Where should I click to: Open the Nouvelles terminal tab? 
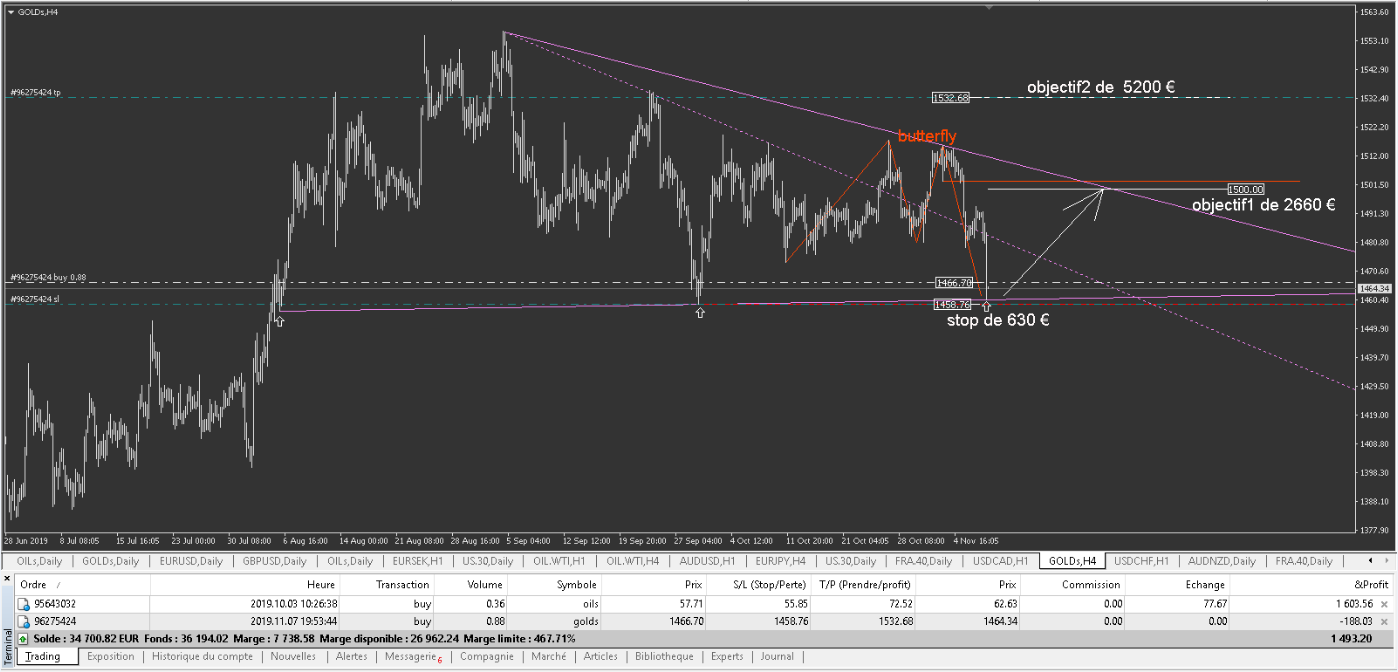[293, 657]
